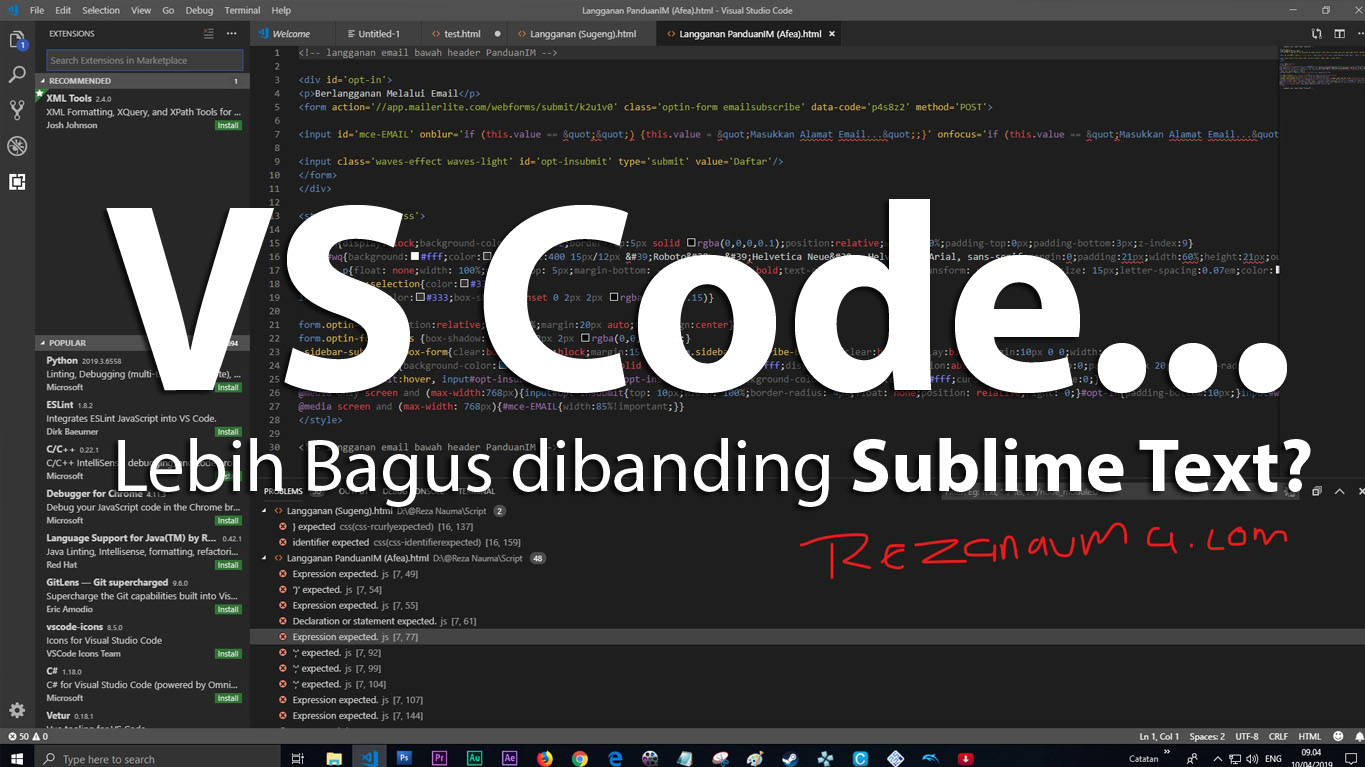1365x767 pixels.
Task: Open the Manage gear in activity bar
Action: click(x=17, y=710)
